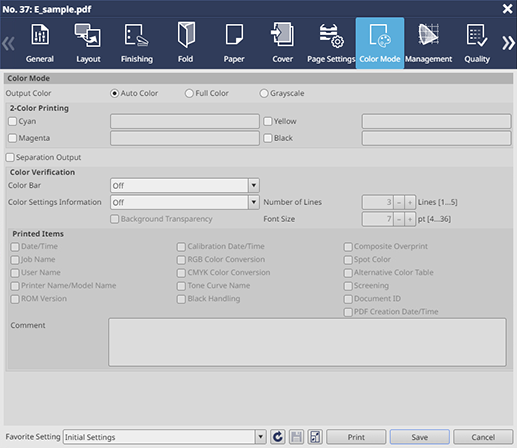Toggle the Separation Output checkbox

pyautogui.click(x=10, y=157)
